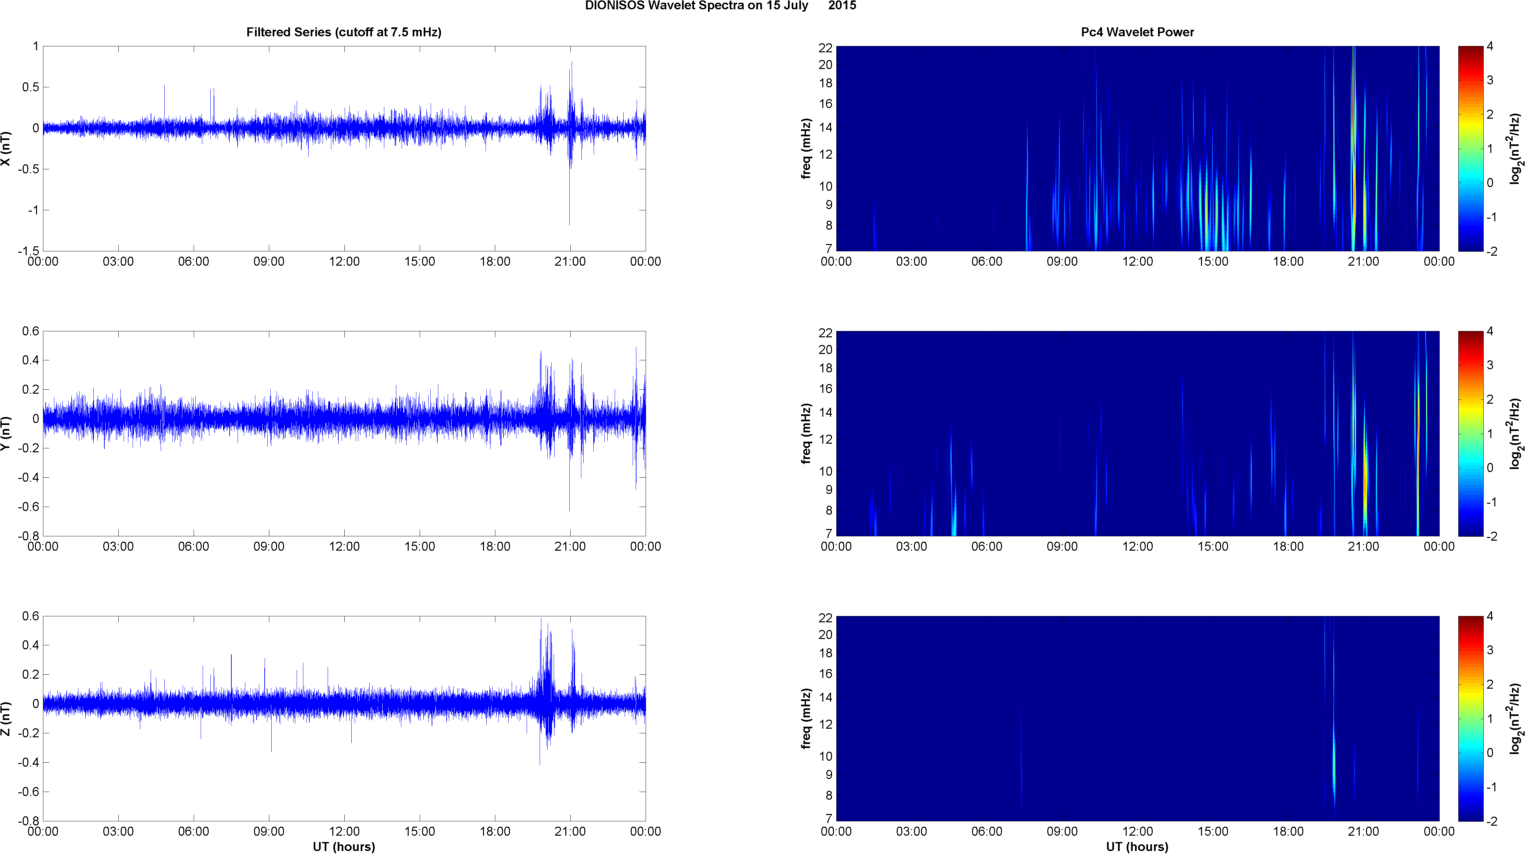This screenshot has width=1525, height=854.
Task: Click the '-2' tick on the bottom colorbar
Action: coord(1490,821)
